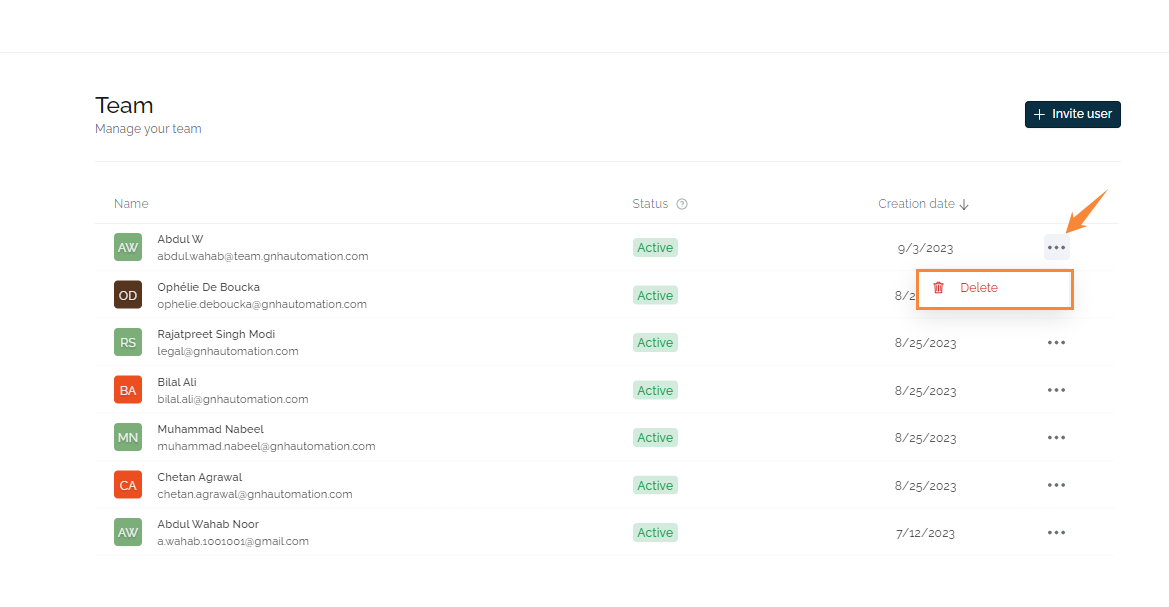Click Abdul W's email address

pyautogui.click(x=262, y=256)
